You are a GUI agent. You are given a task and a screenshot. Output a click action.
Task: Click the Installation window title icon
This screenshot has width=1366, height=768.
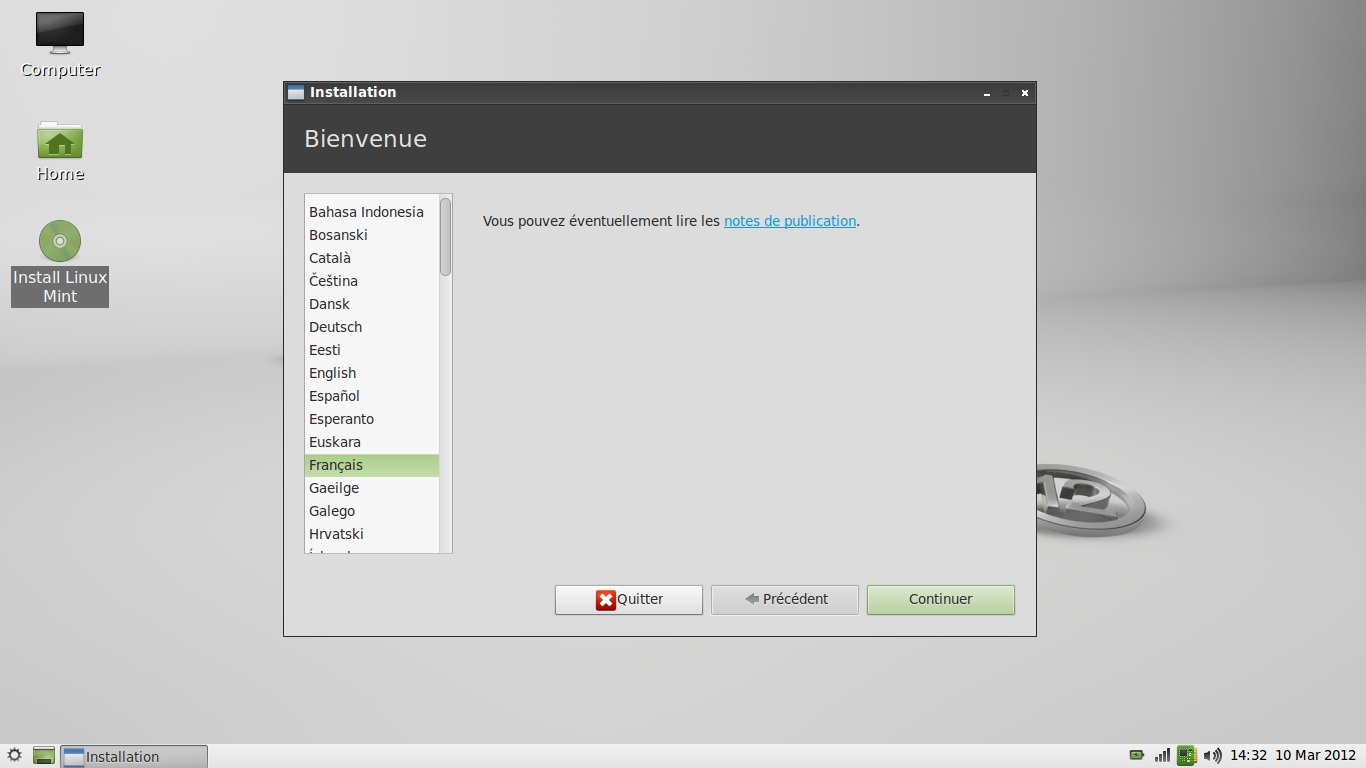click(x=295, y=92)
